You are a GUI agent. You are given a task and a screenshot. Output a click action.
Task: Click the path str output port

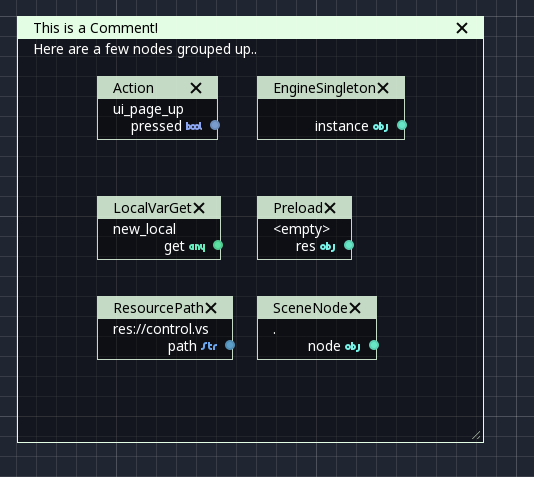pyautogui.click(x=230, y=345)
